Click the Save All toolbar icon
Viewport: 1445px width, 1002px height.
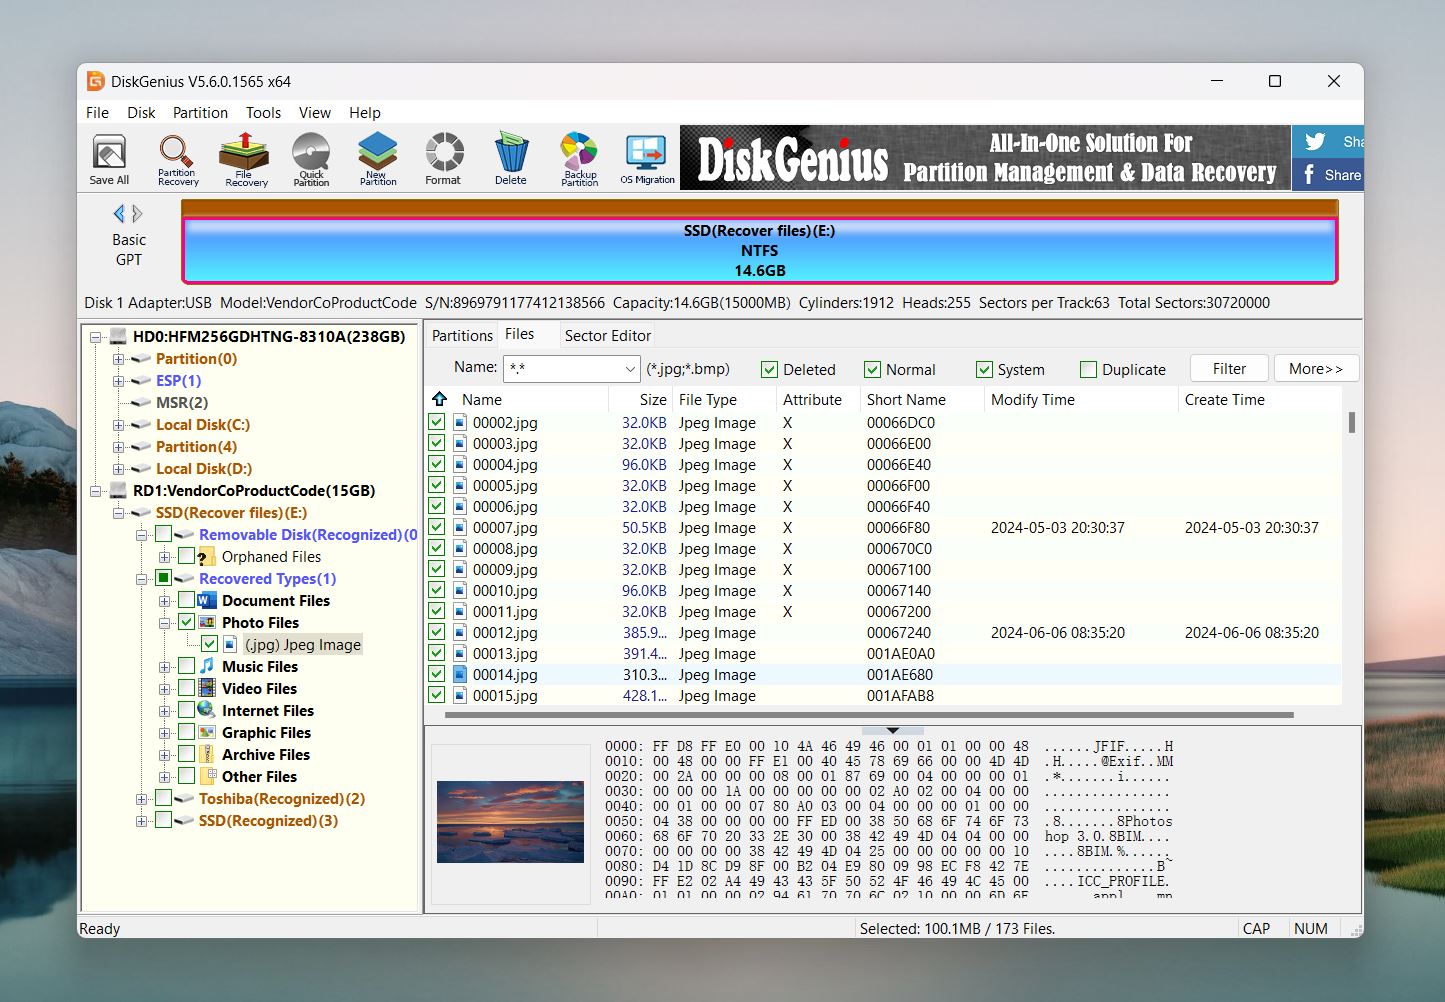click(x=109, y=159)
